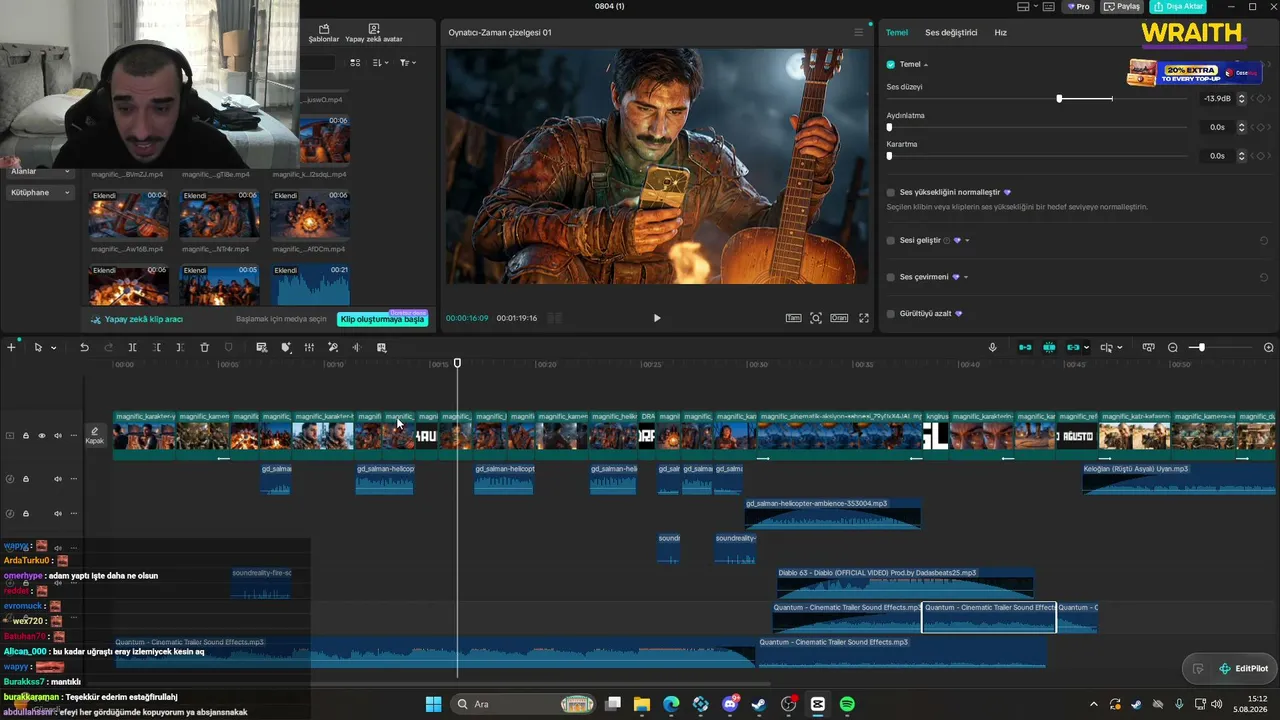
Task: Zoom out the timeline
Action: click(x=1173, y=347)
